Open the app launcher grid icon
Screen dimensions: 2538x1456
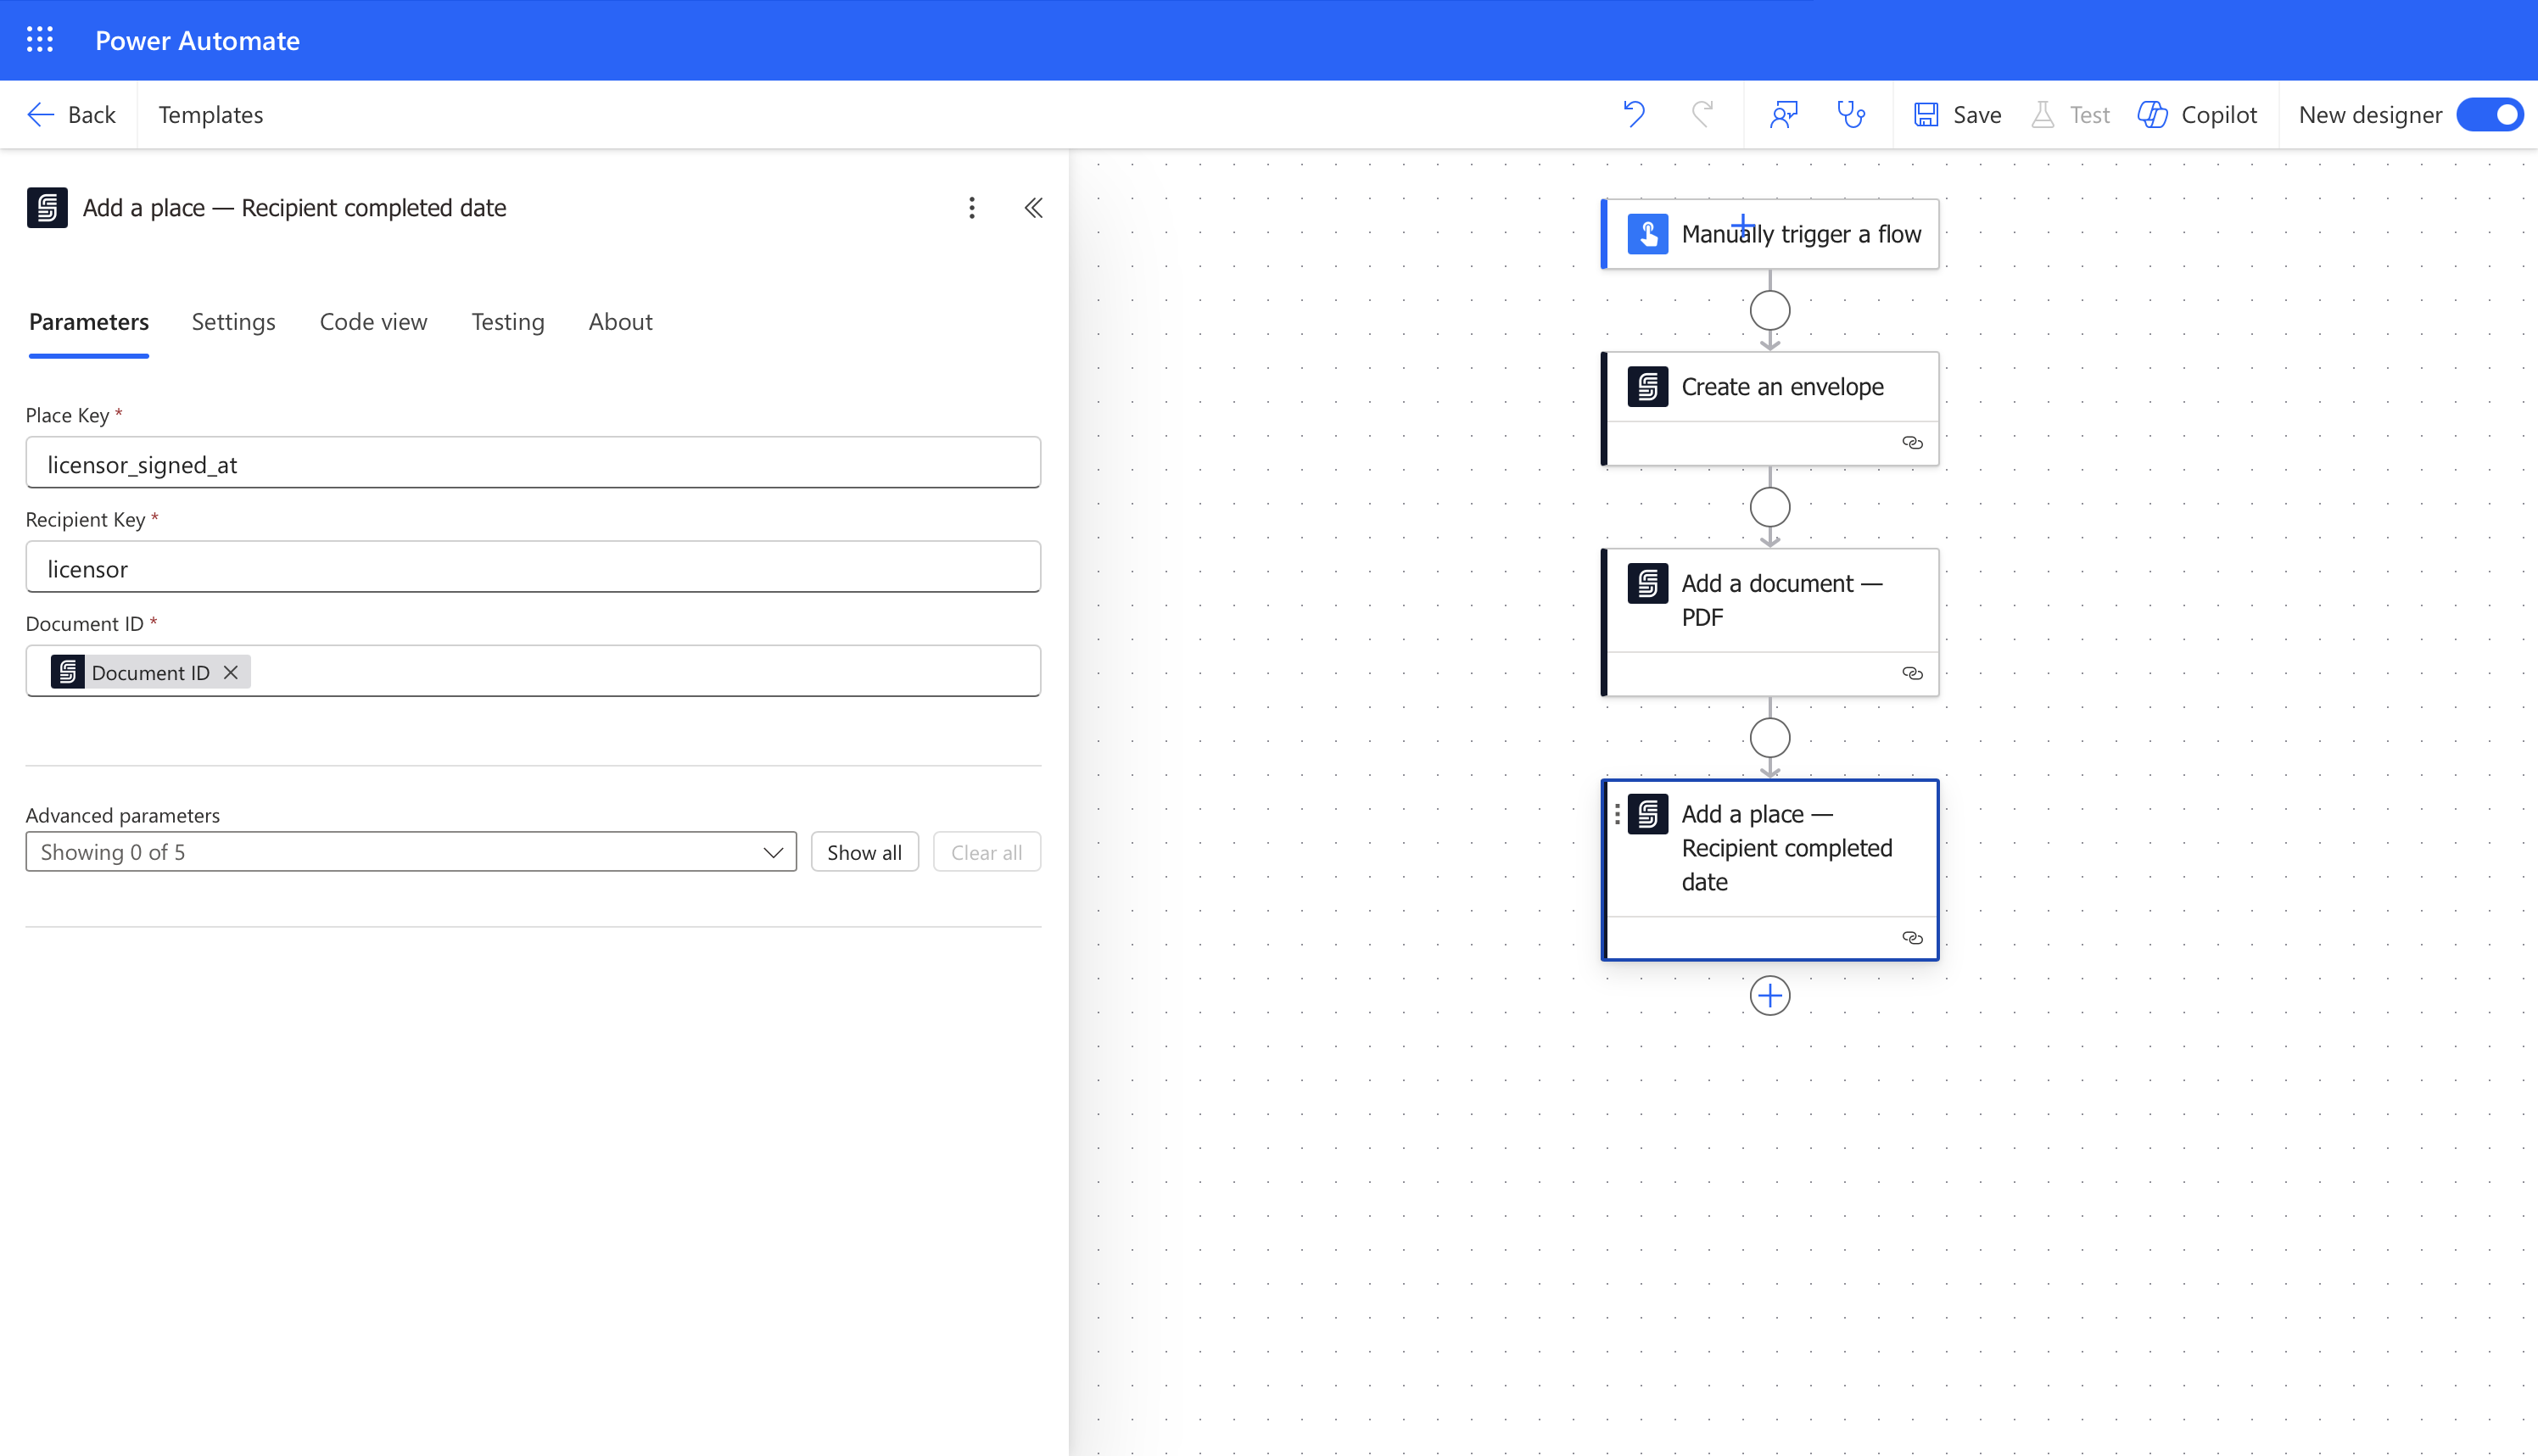(x=40, y=40)
